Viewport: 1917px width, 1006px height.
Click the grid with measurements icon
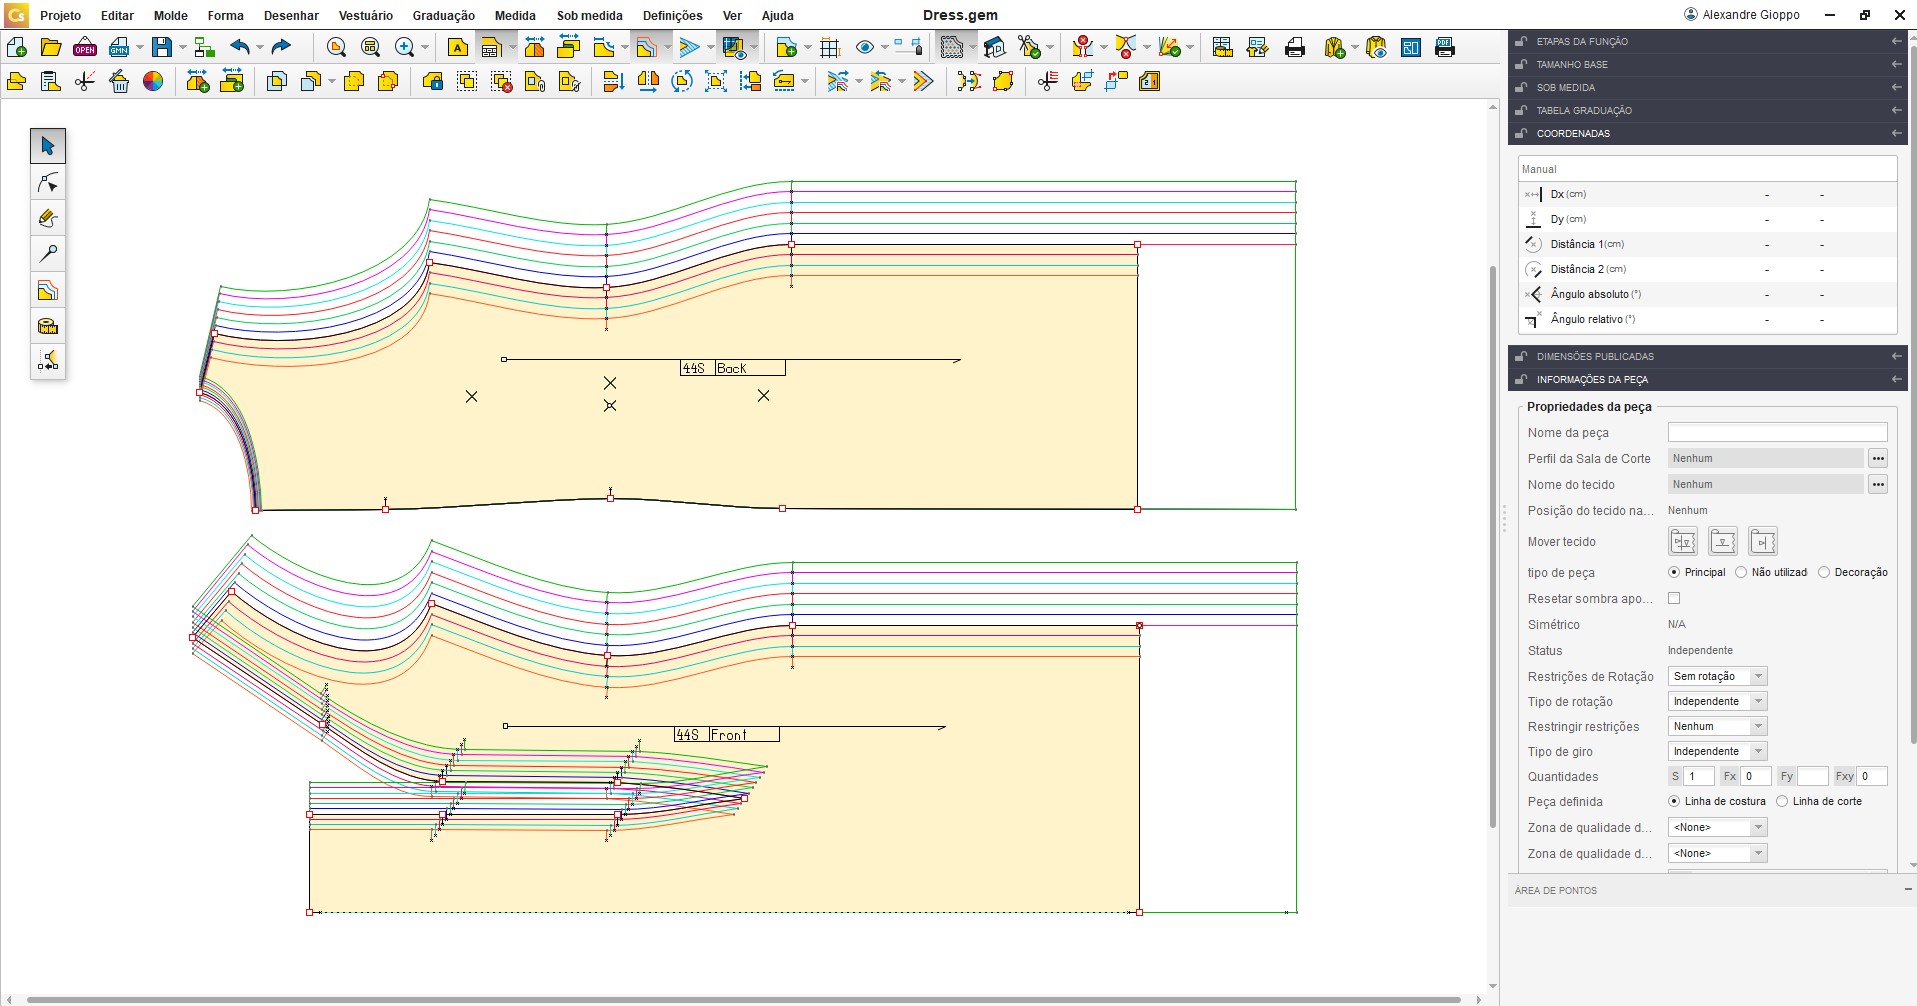coord(829,47)
